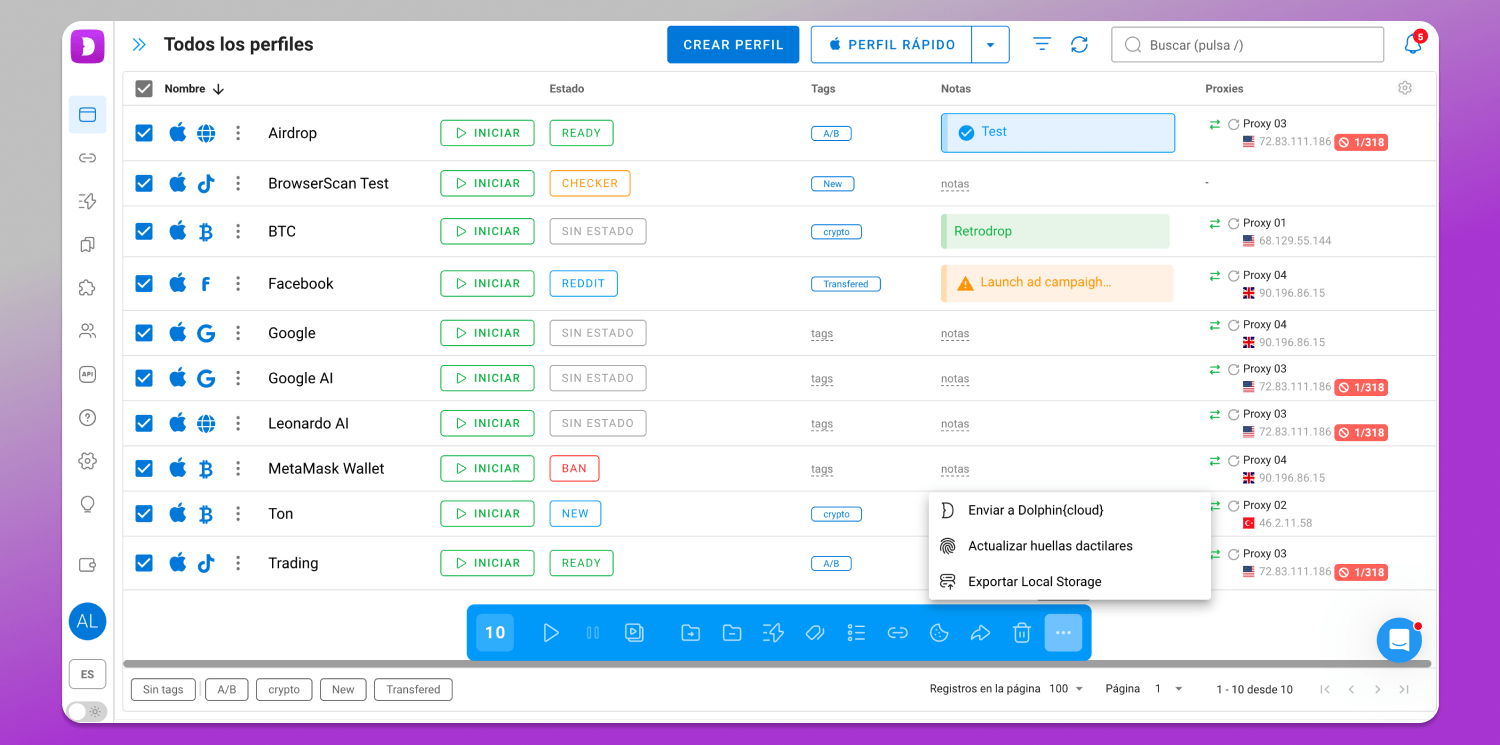The image size is (1500, 745).
Task: Start selected profiles with the play icon
Action: pyautogui.click(x=551, y=632)
